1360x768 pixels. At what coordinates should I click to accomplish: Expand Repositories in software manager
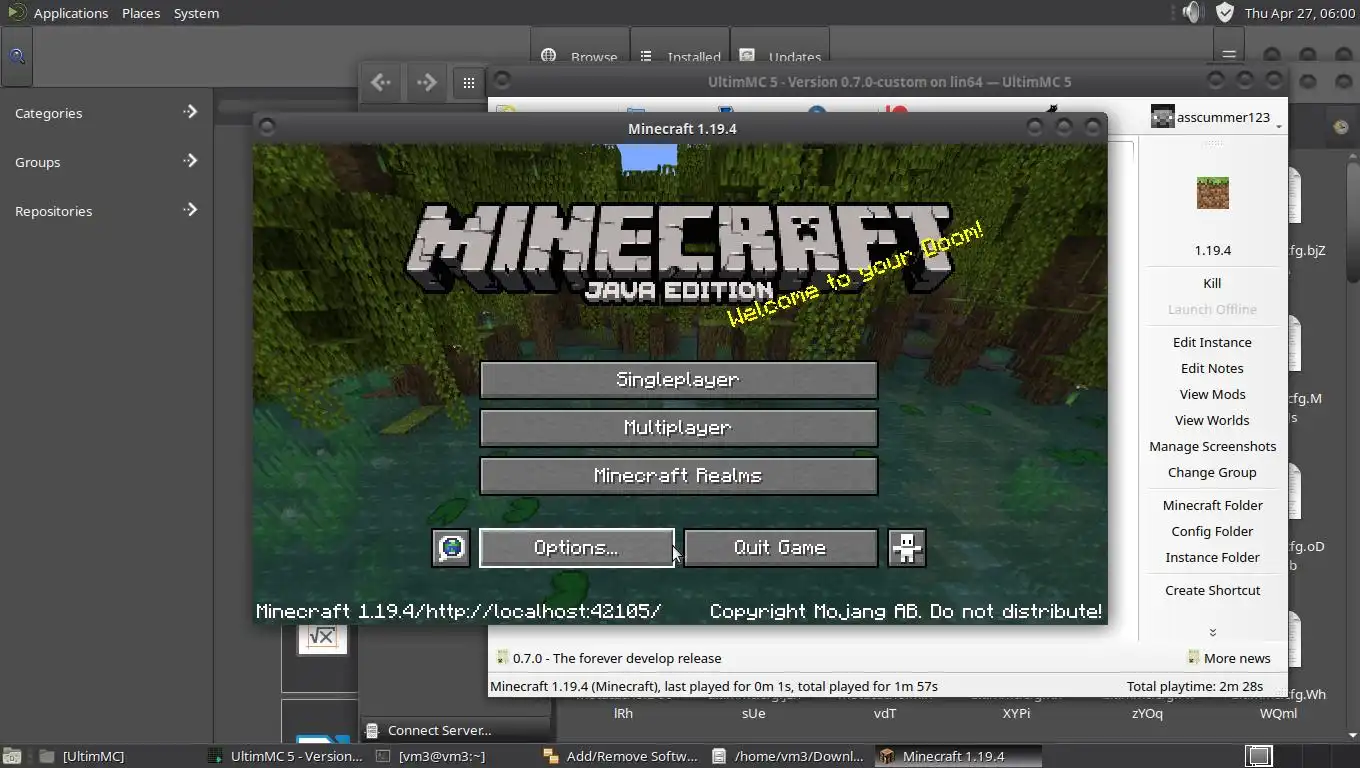pyautogui.click(x=105, y=211)
